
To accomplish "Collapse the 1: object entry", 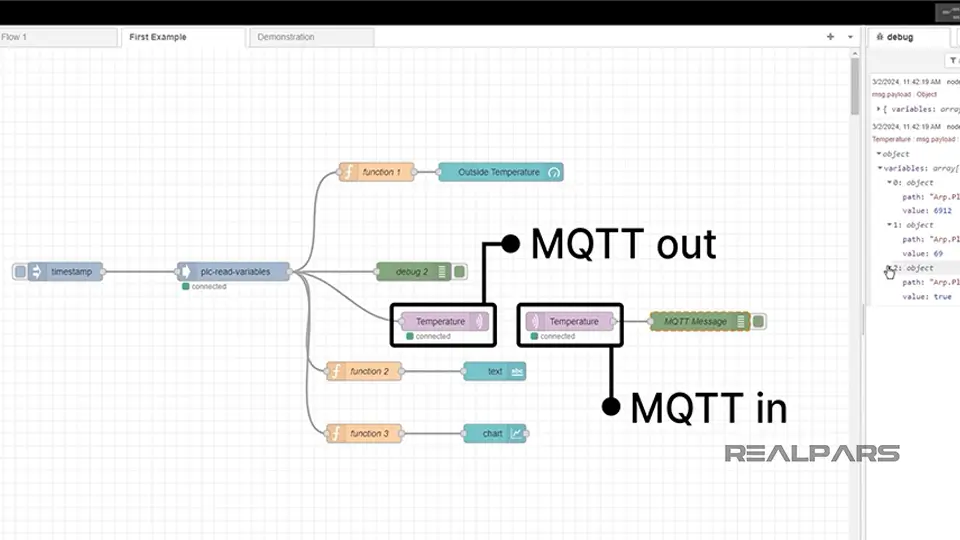I will click(890, 225).
